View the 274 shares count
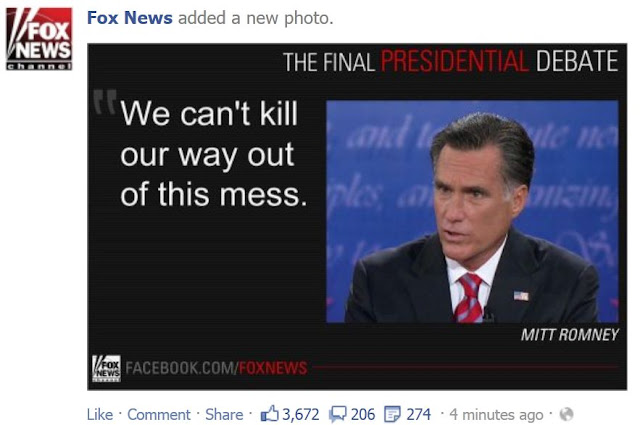 coord(418,414)
